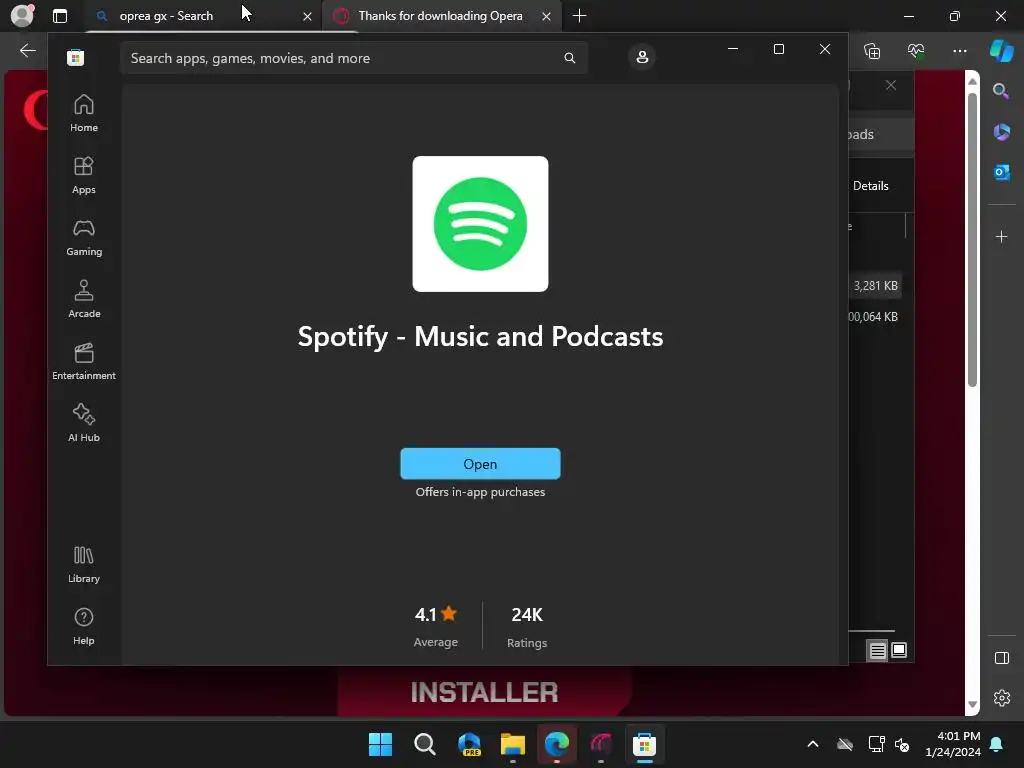Open Home in Microsoft Store sidebar
This screenshot has width=1024, height=768.
click(84, 113)
